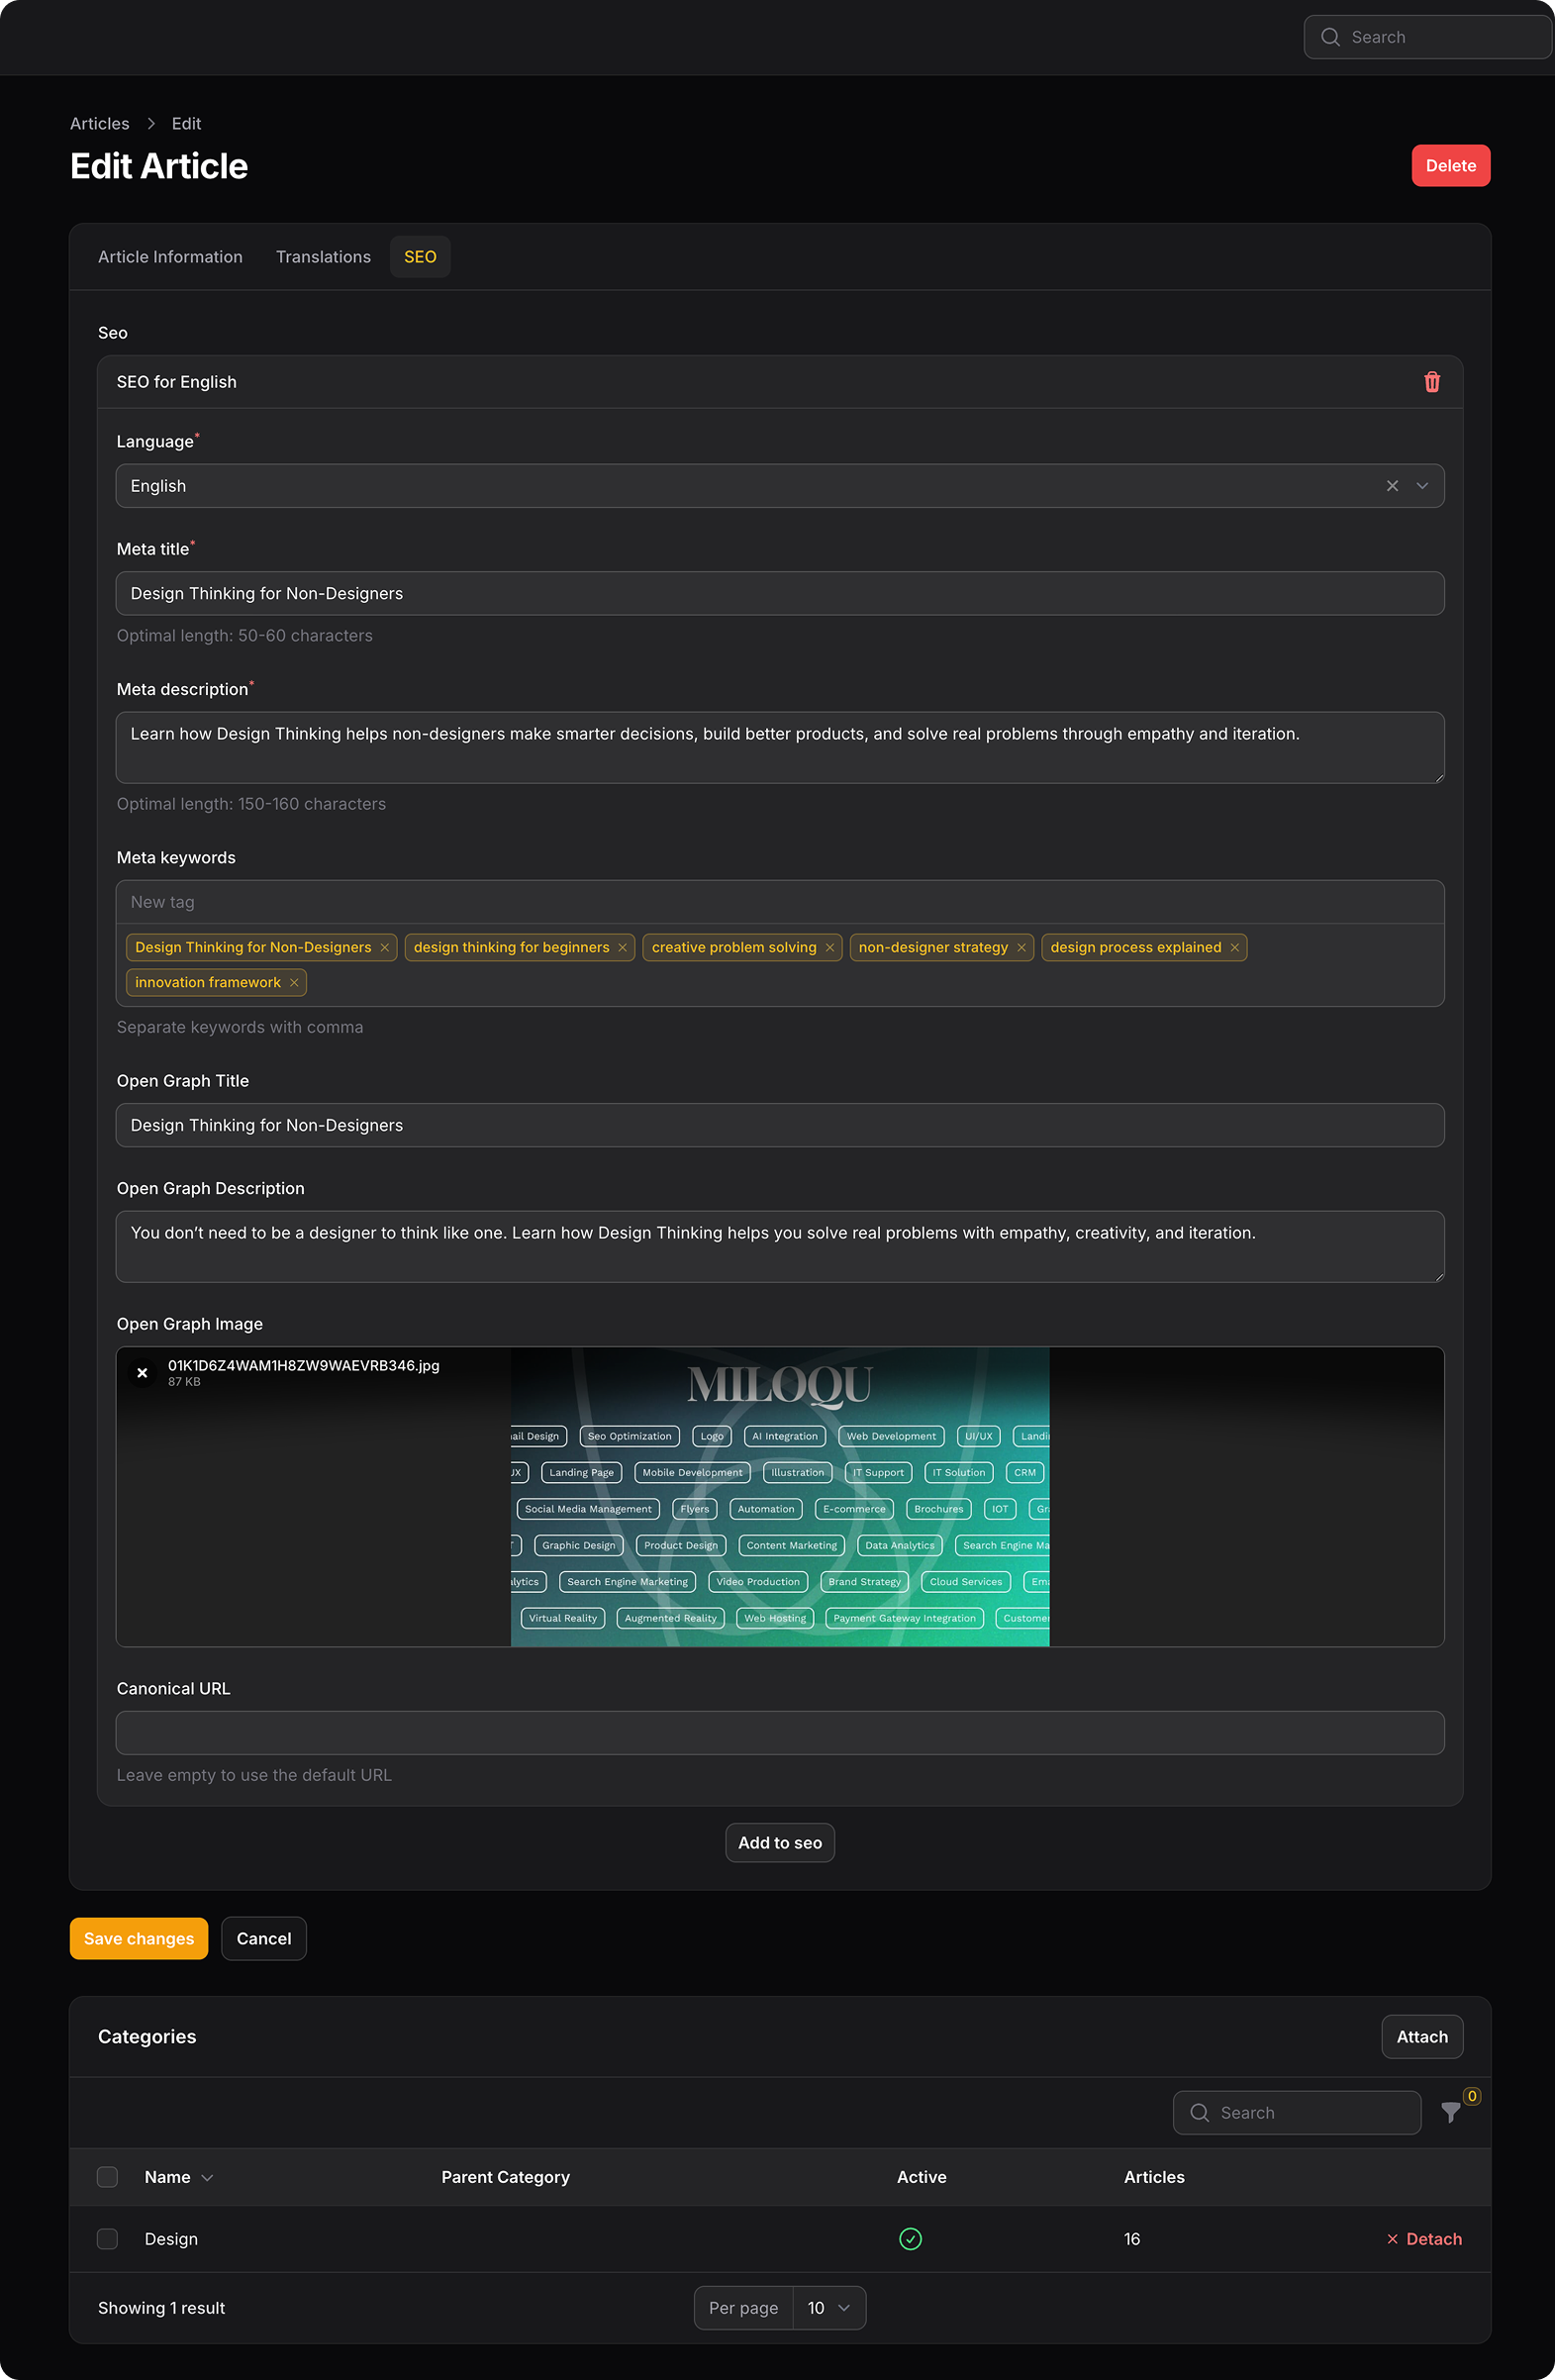Remove the uploaded Open Graph image file
This screenshot has width=1555, height=2380.
(142, 1373)
